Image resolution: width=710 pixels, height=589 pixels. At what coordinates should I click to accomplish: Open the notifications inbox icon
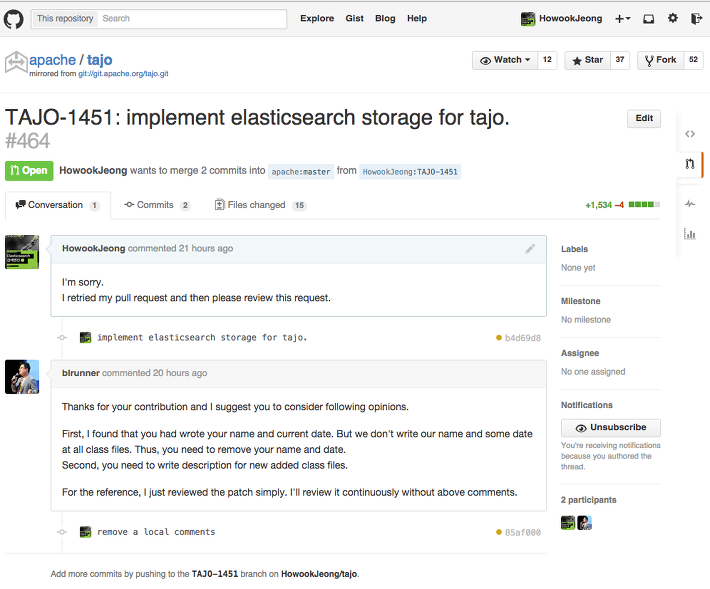pos(648,19)
